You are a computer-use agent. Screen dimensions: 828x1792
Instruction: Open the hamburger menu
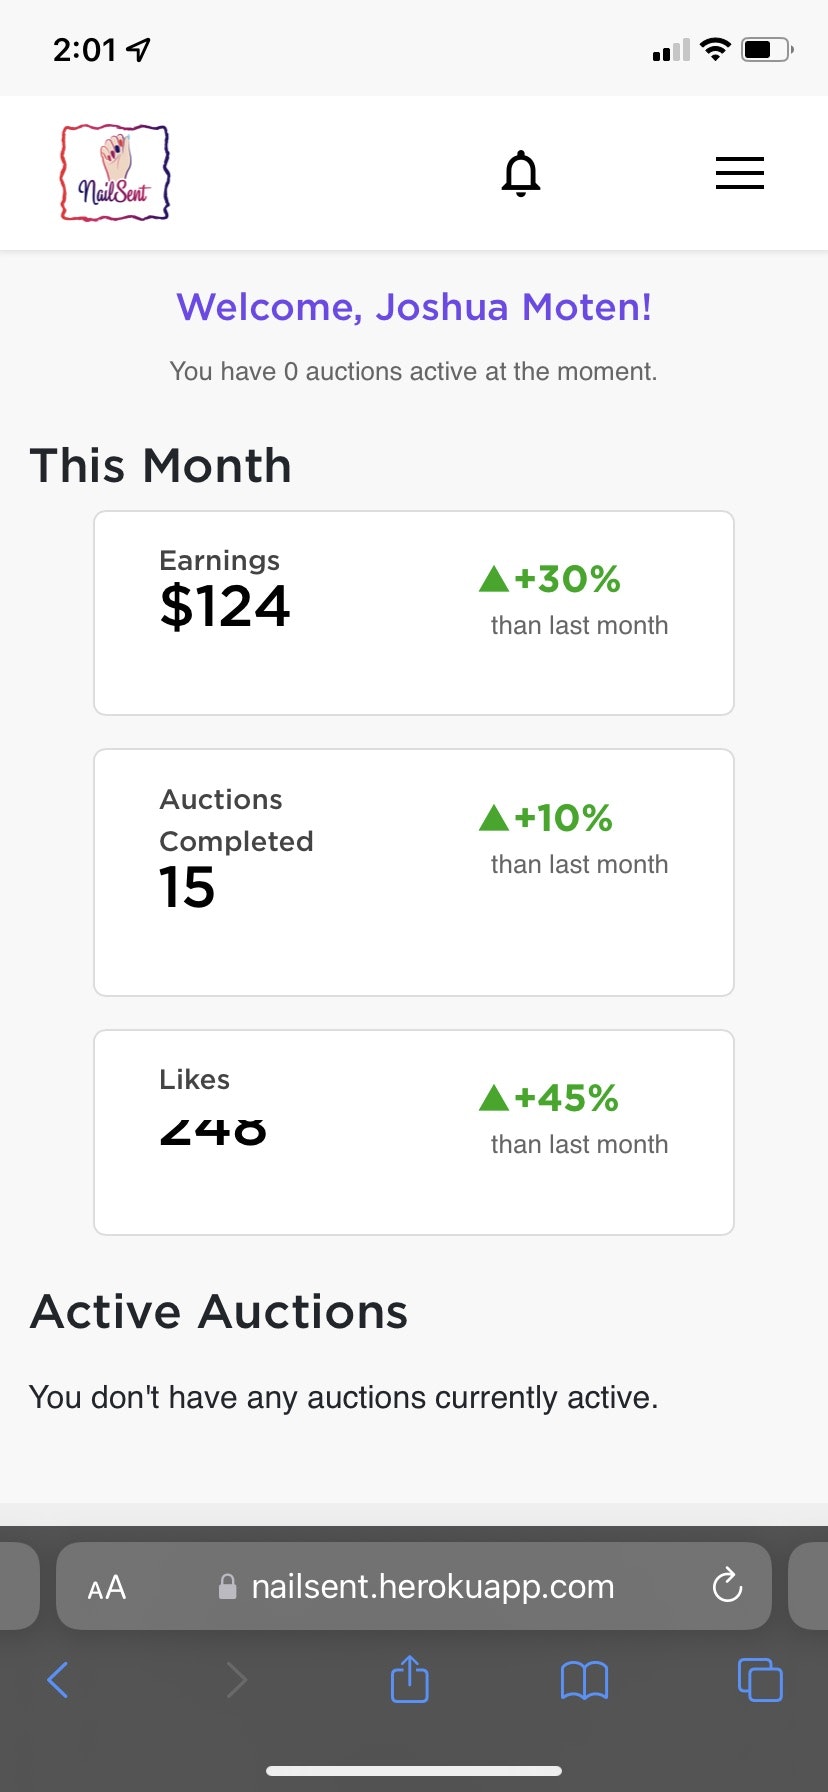coord(740,173)
